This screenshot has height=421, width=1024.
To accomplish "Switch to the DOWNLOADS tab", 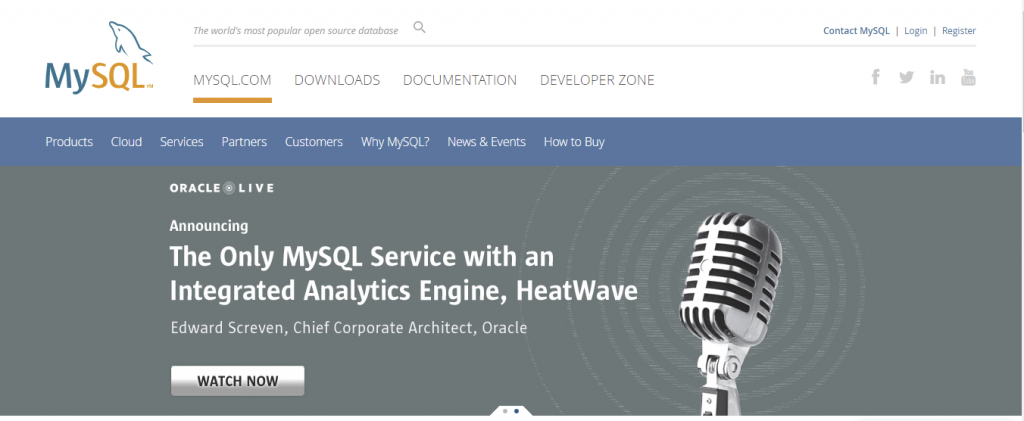I will pos(337,80).
